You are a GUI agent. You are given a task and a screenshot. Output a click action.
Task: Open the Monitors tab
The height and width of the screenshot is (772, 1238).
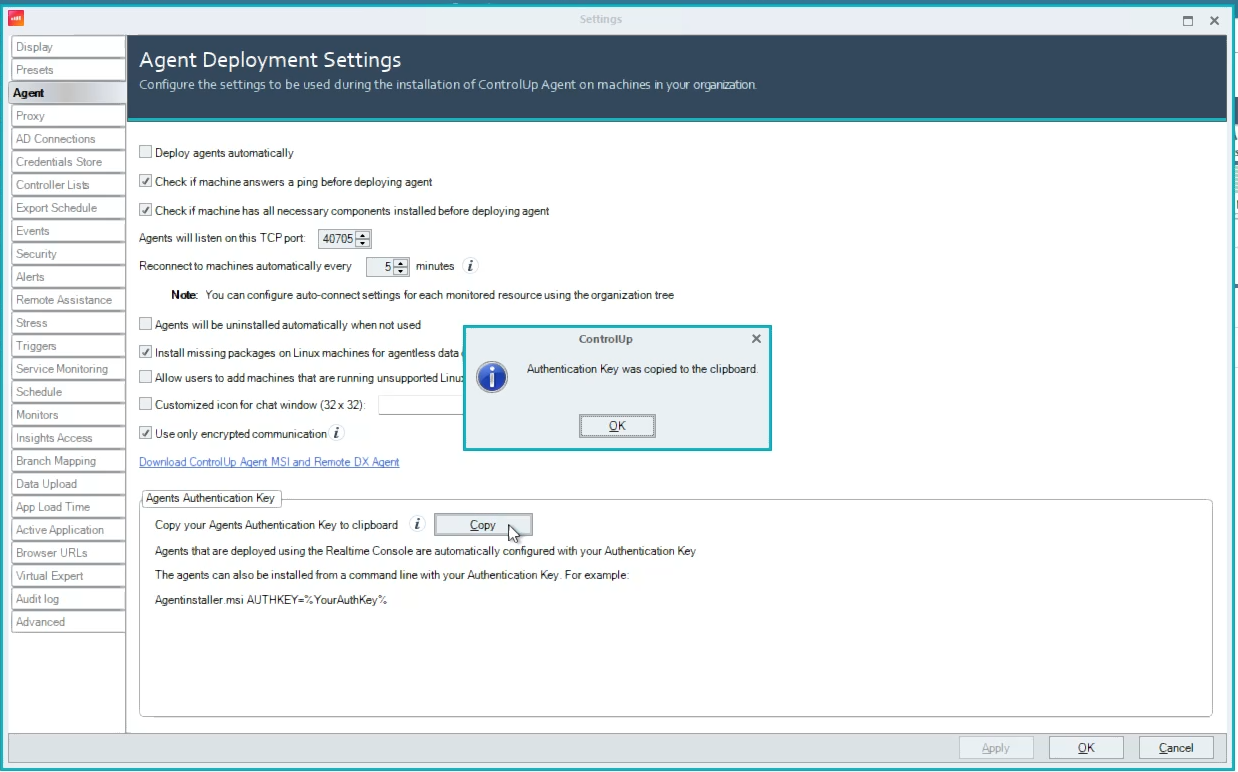tap(67, 415)
